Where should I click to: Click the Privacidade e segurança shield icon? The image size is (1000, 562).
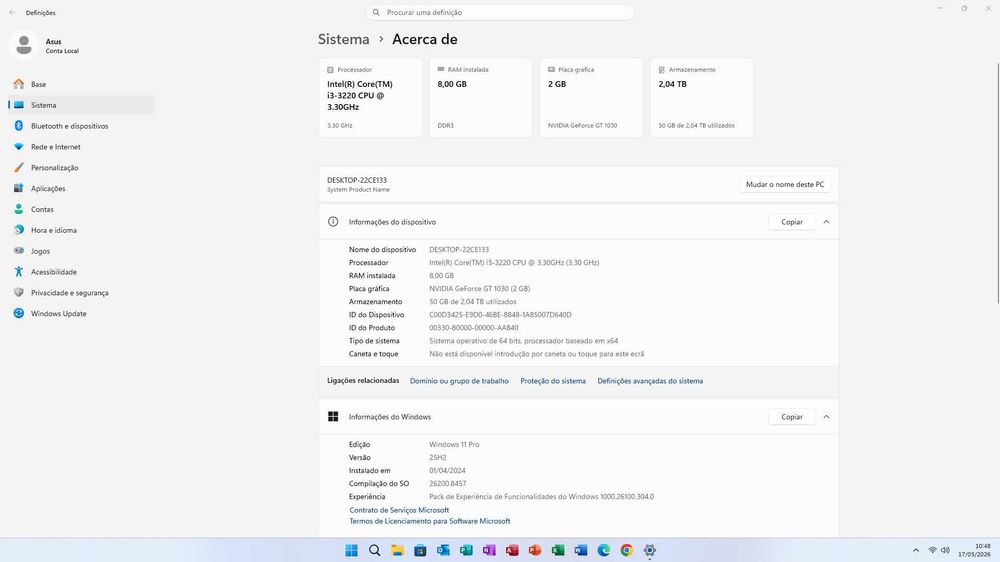[x=18, y=292]
